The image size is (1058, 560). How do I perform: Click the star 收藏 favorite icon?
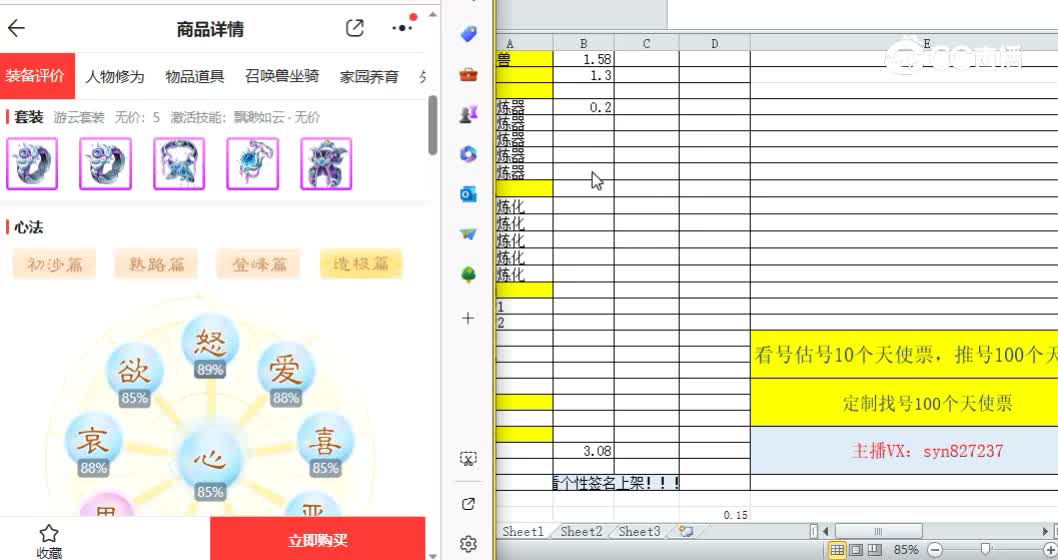click(49, 534)
